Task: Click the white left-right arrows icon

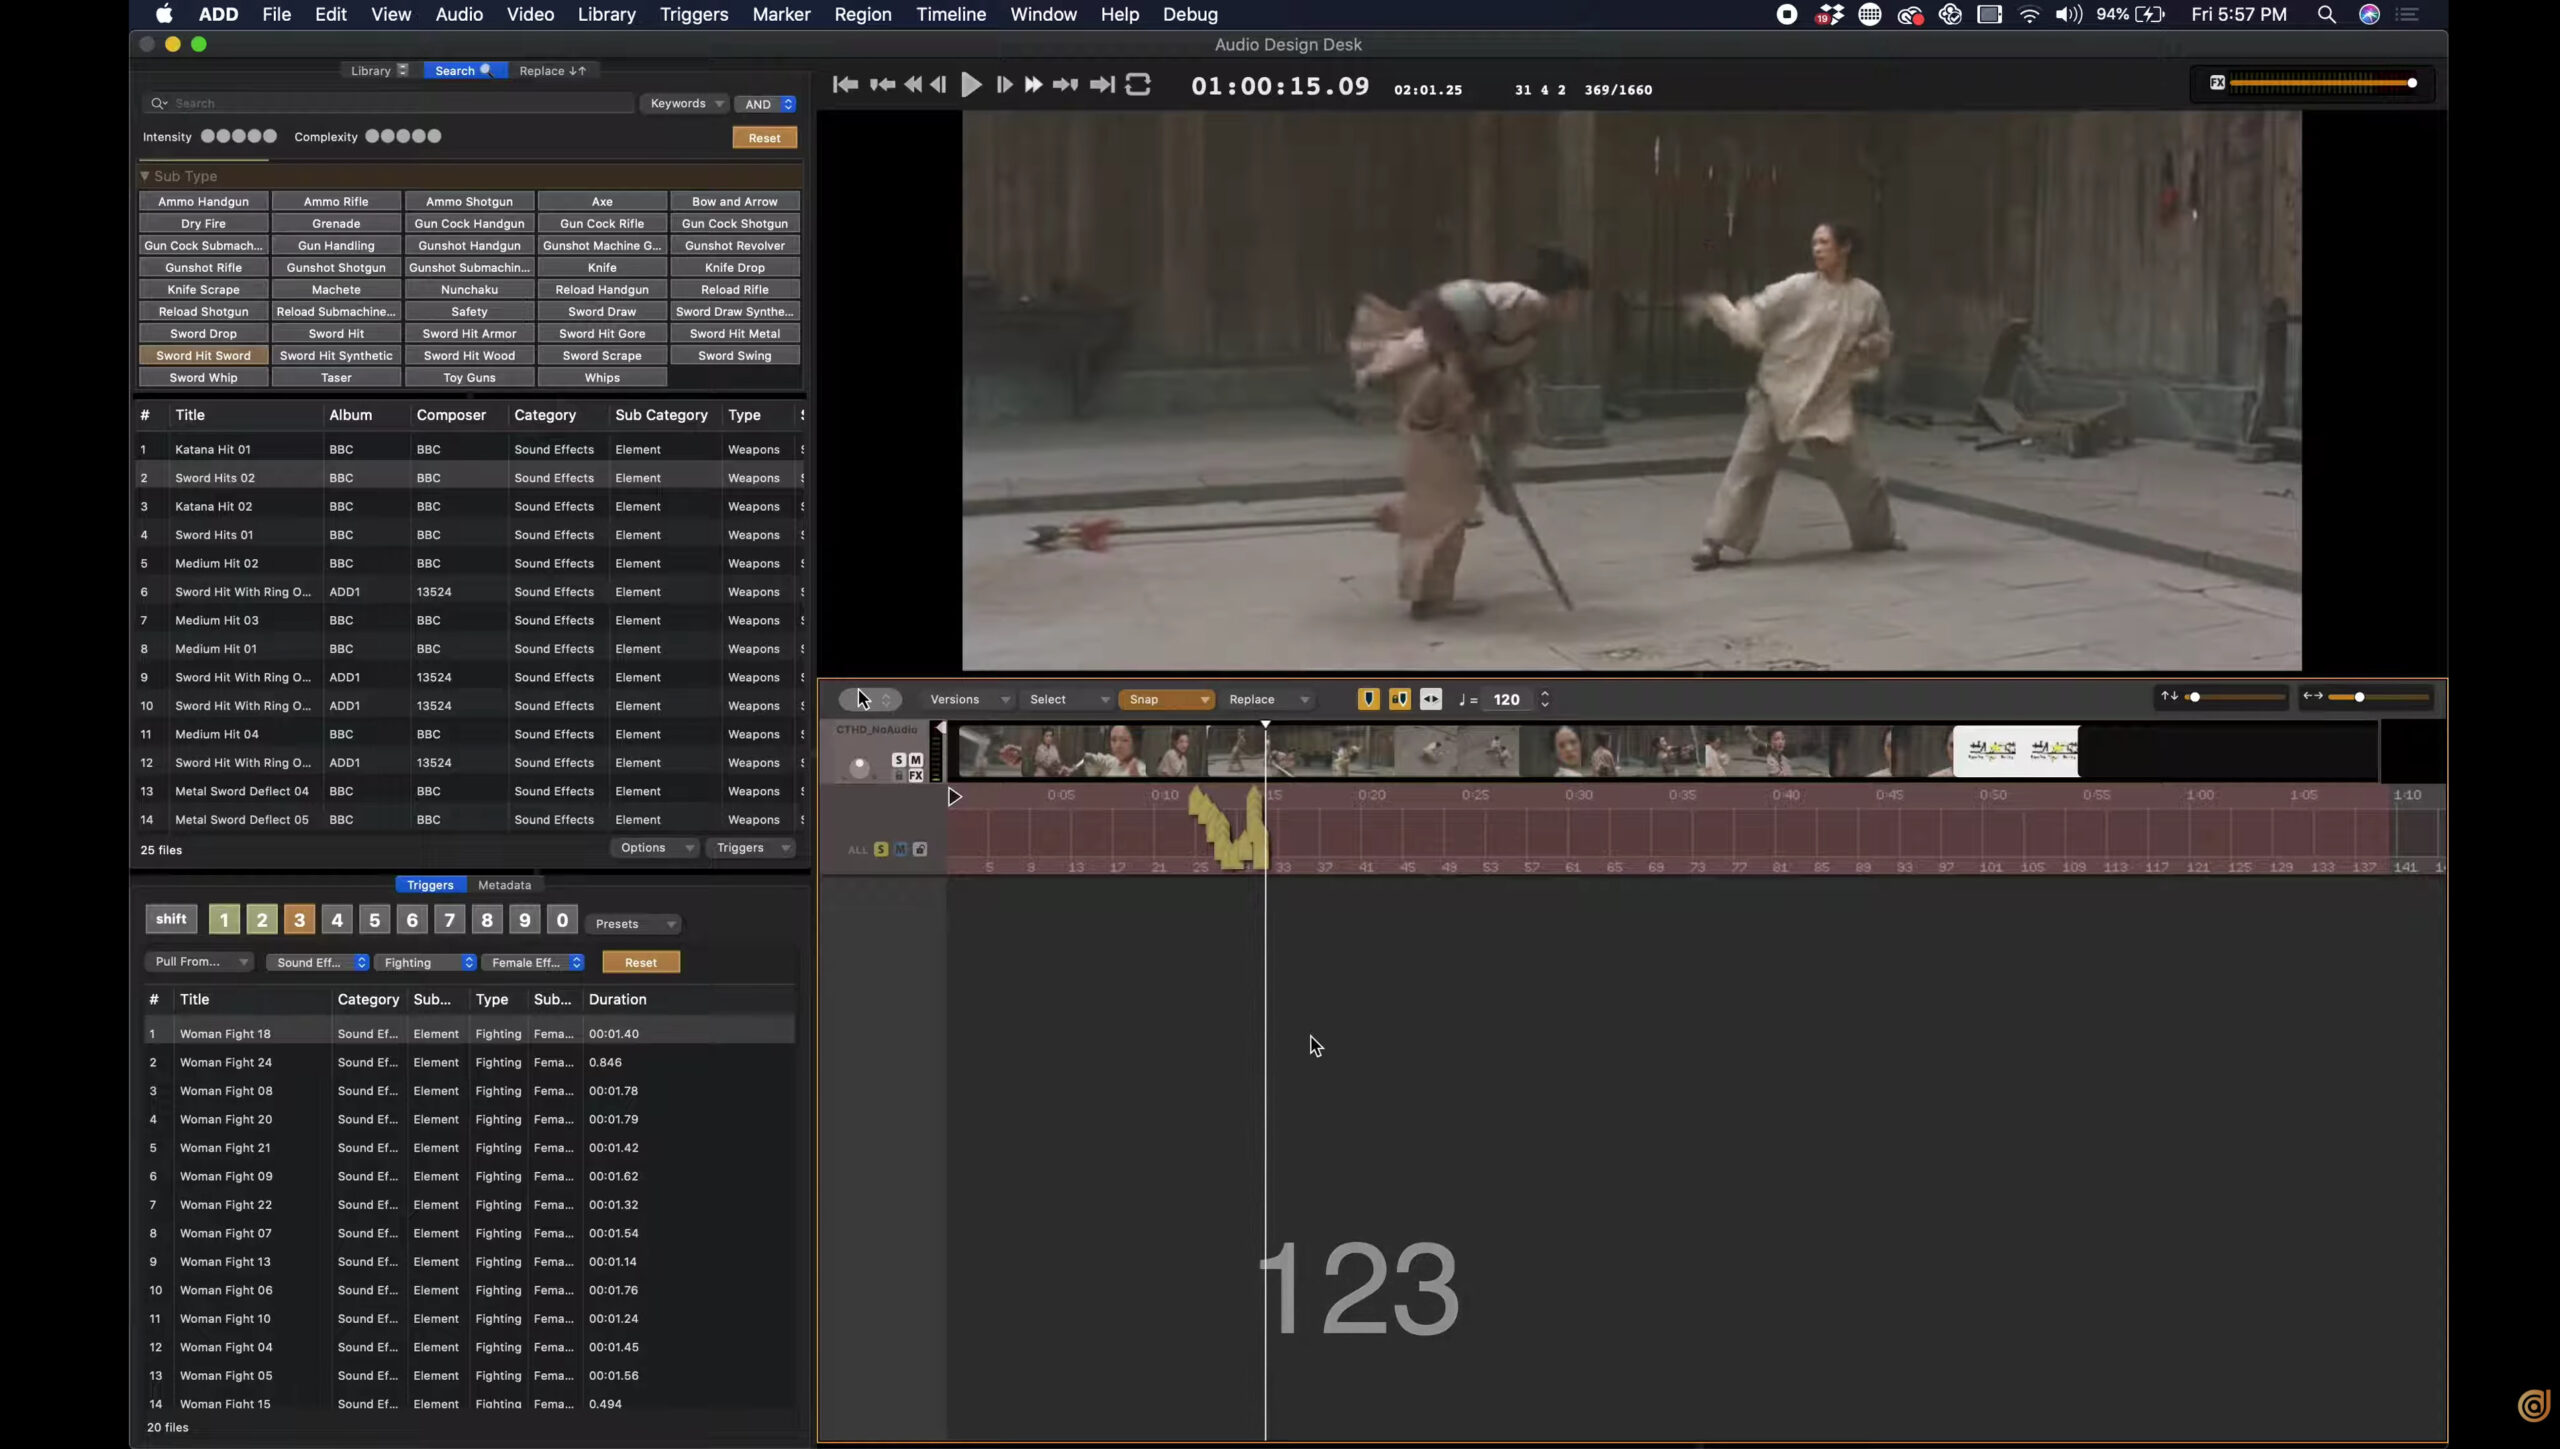Action: 1431,699
